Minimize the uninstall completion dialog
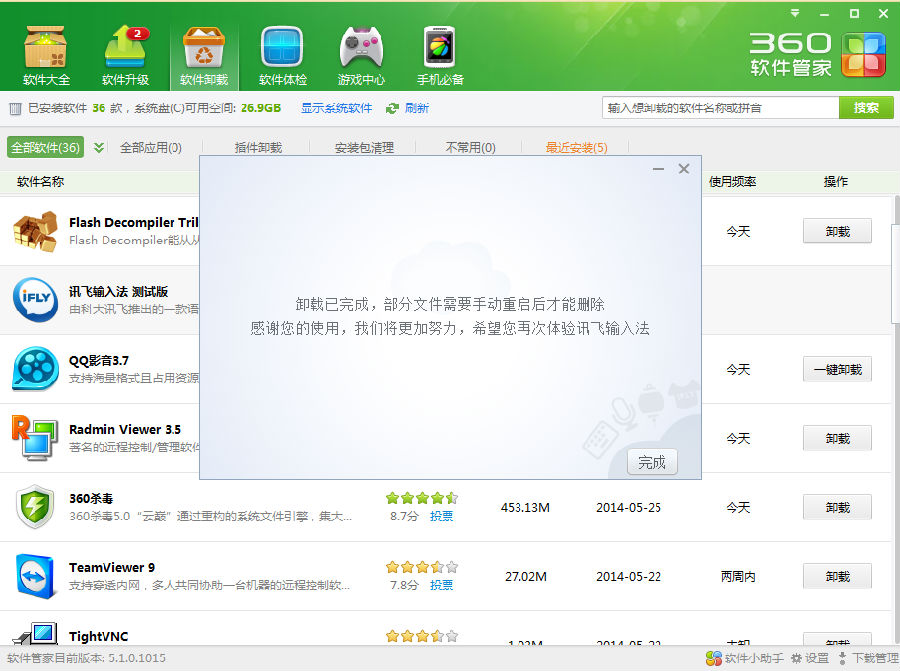Screen dimensions: 900x671 (658, 169)
